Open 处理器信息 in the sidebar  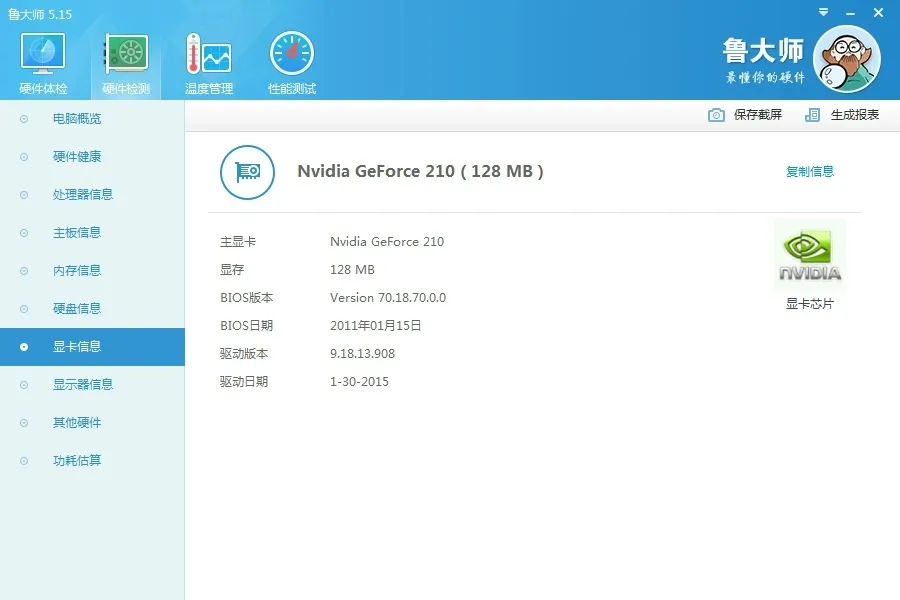coord(92,195)
